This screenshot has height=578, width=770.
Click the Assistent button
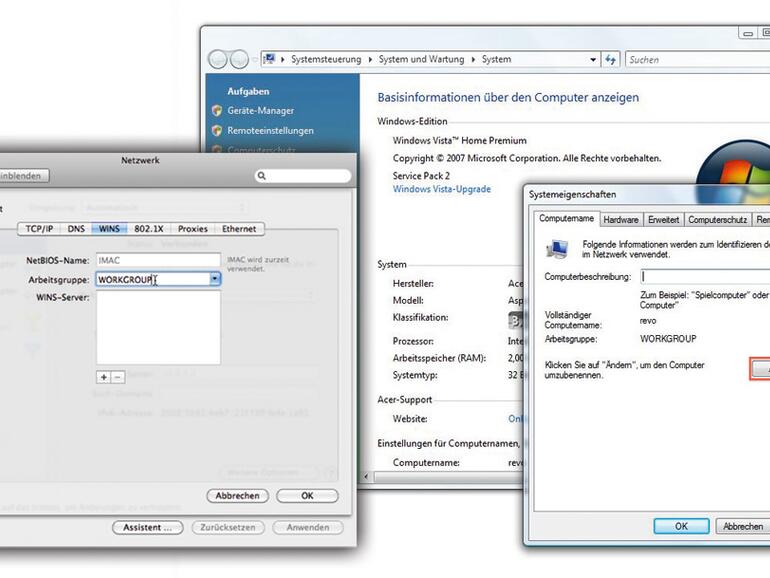click(x=147, y=527)
